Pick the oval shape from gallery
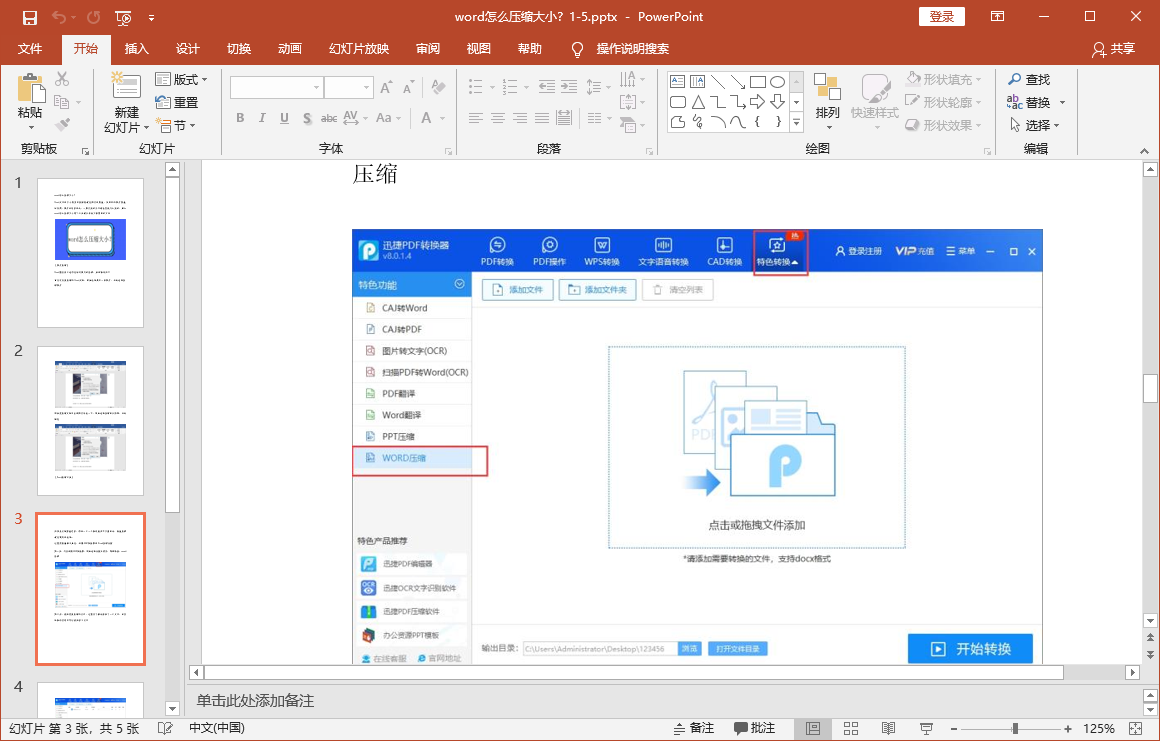The height and width of the screenshot is (741, 1160). tap(777, 81)
